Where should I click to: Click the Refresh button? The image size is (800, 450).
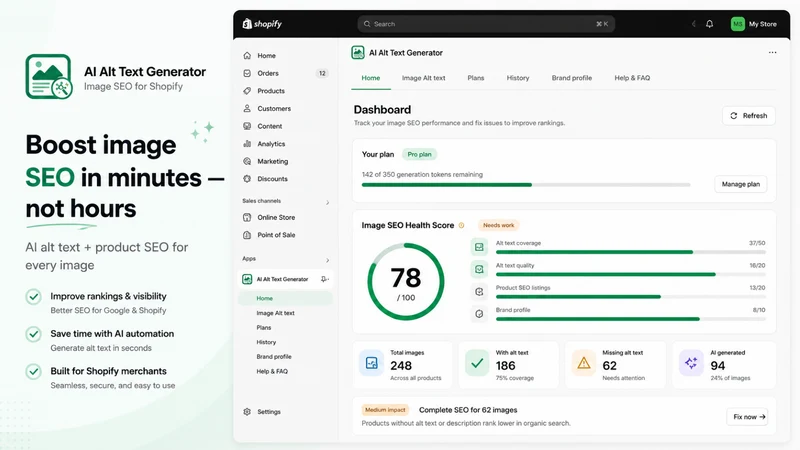click(748, 116)
